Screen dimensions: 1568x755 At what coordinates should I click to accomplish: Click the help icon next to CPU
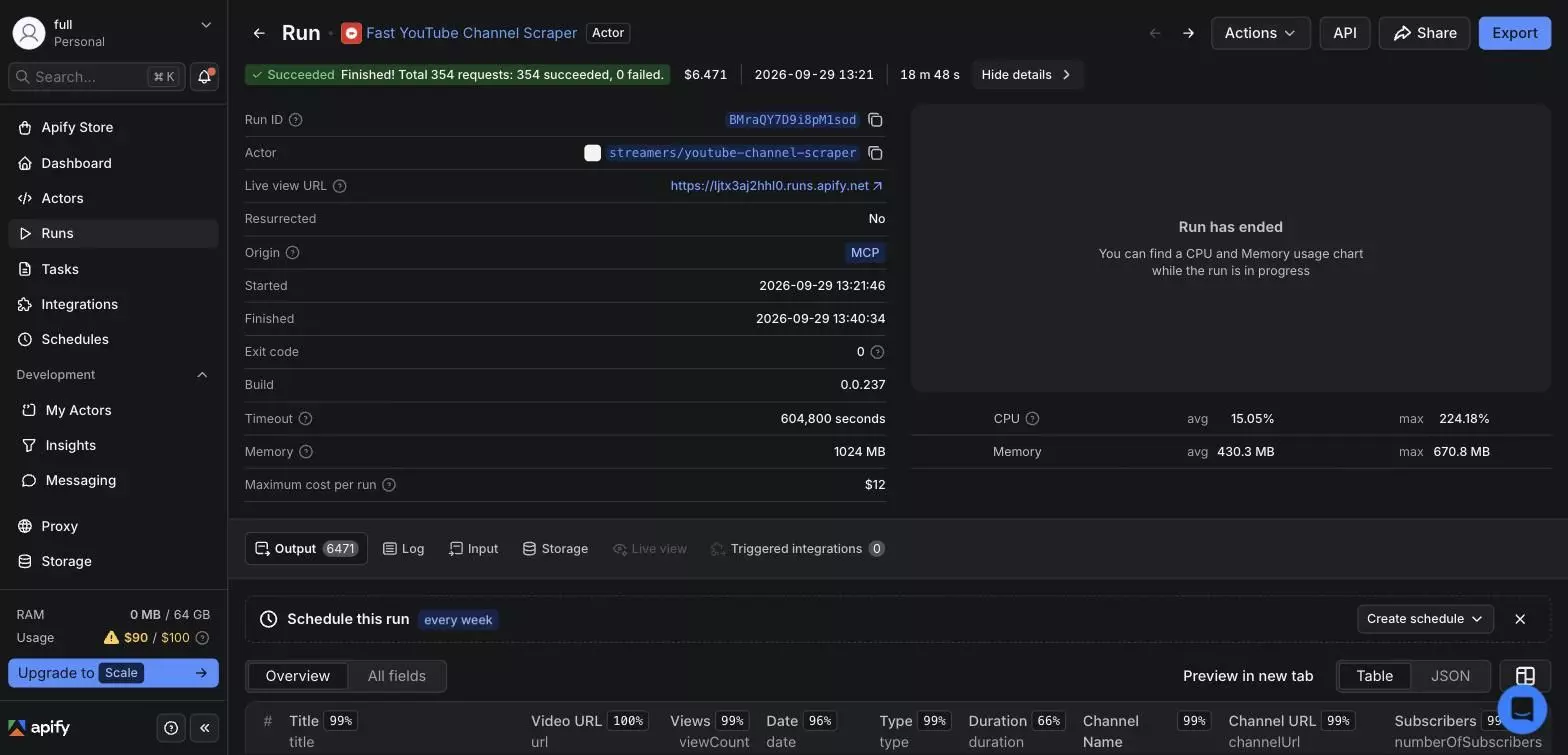(x=1033, y=419)
